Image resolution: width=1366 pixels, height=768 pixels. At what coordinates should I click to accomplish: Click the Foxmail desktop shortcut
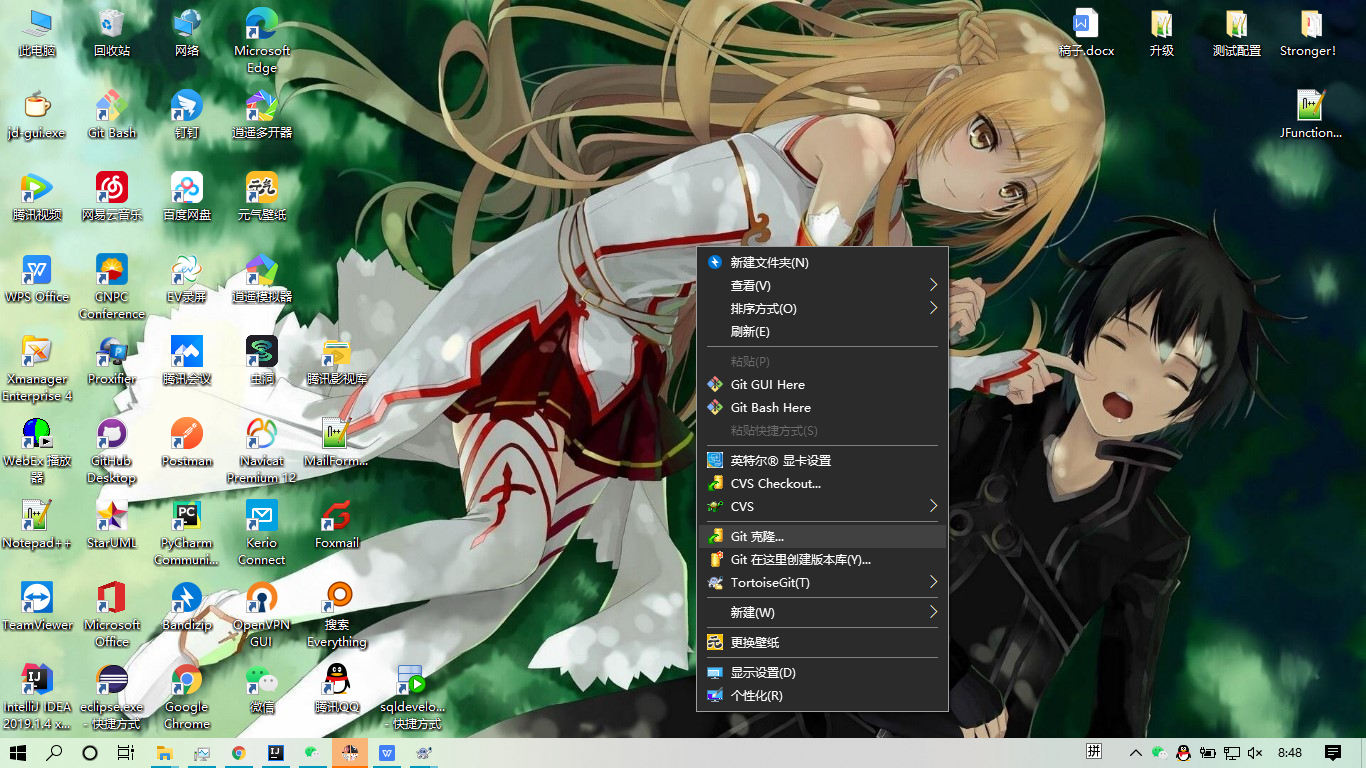tap(336, 524)
